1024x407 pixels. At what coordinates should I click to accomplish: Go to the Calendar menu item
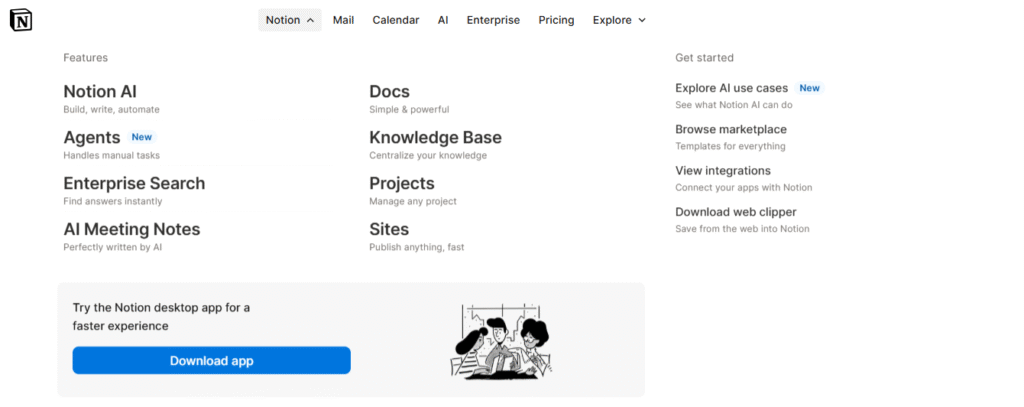(x=395, y=20)
